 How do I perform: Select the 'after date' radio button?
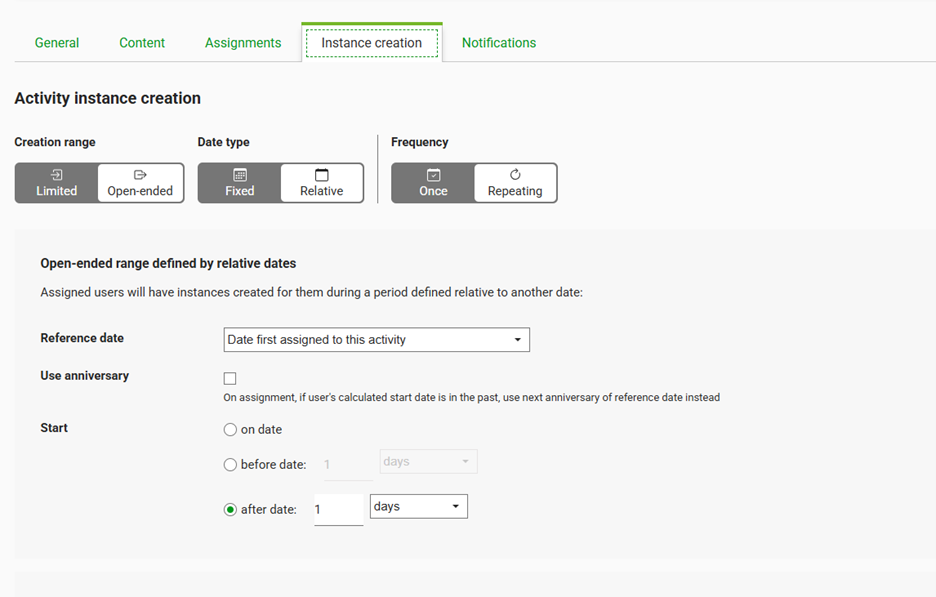click(x=230, y=510)
